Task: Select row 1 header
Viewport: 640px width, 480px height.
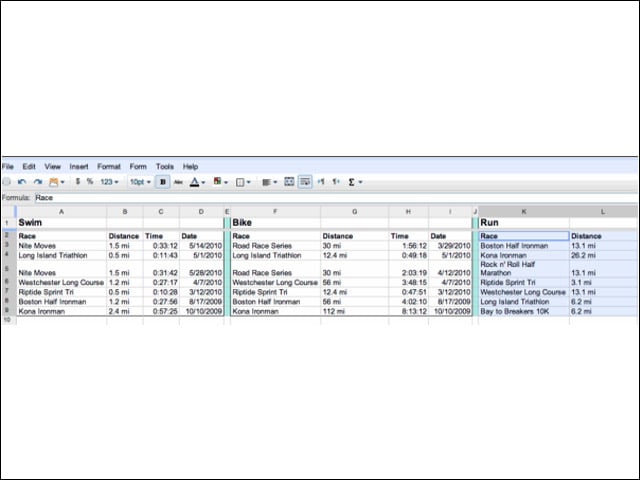Action: point(7,223)
